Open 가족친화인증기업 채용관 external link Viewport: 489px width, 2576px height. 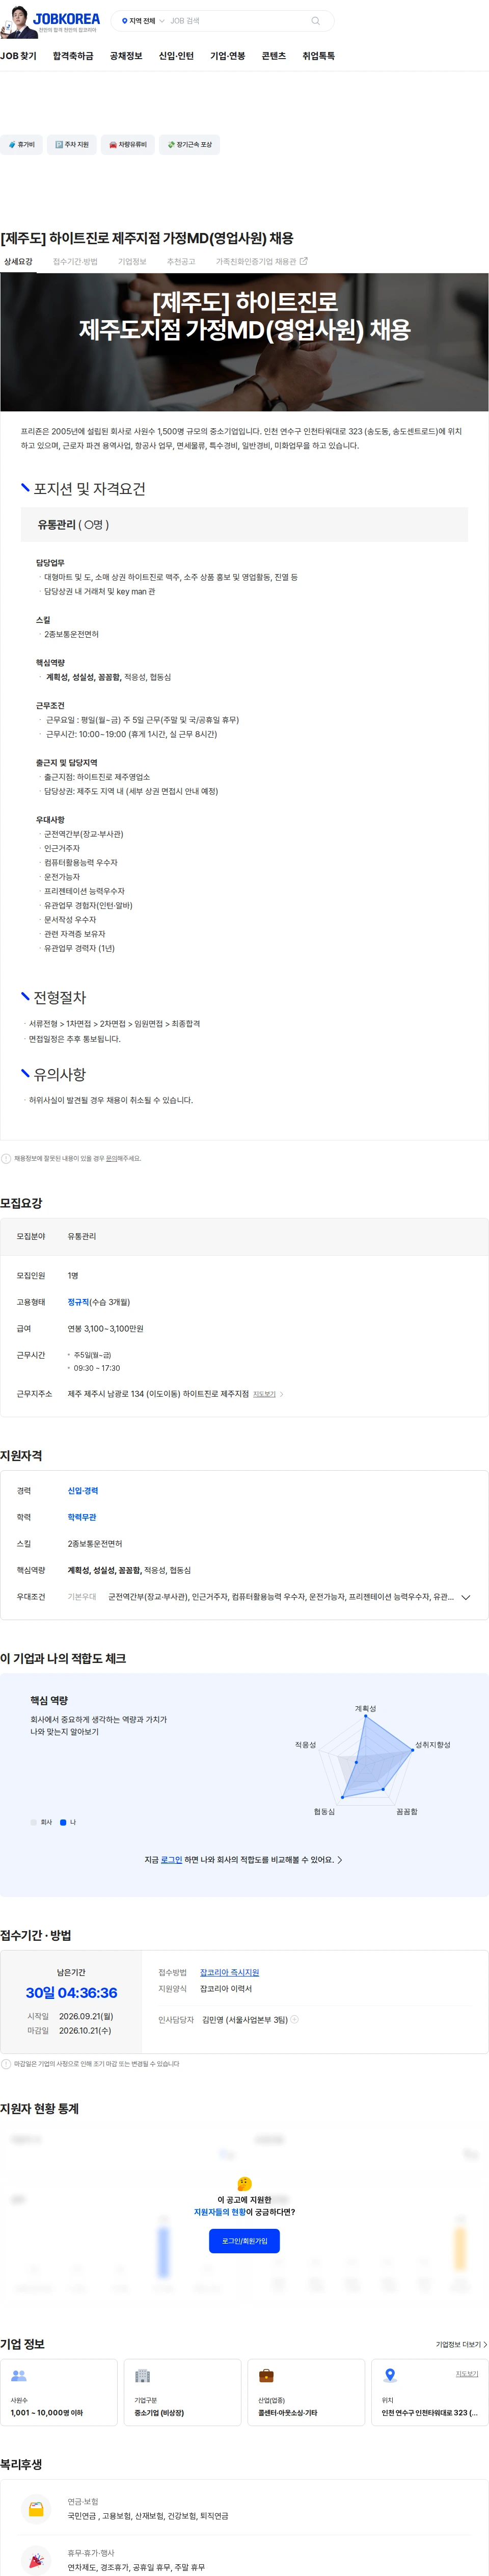pyautogui.click(x=261, y=262)
